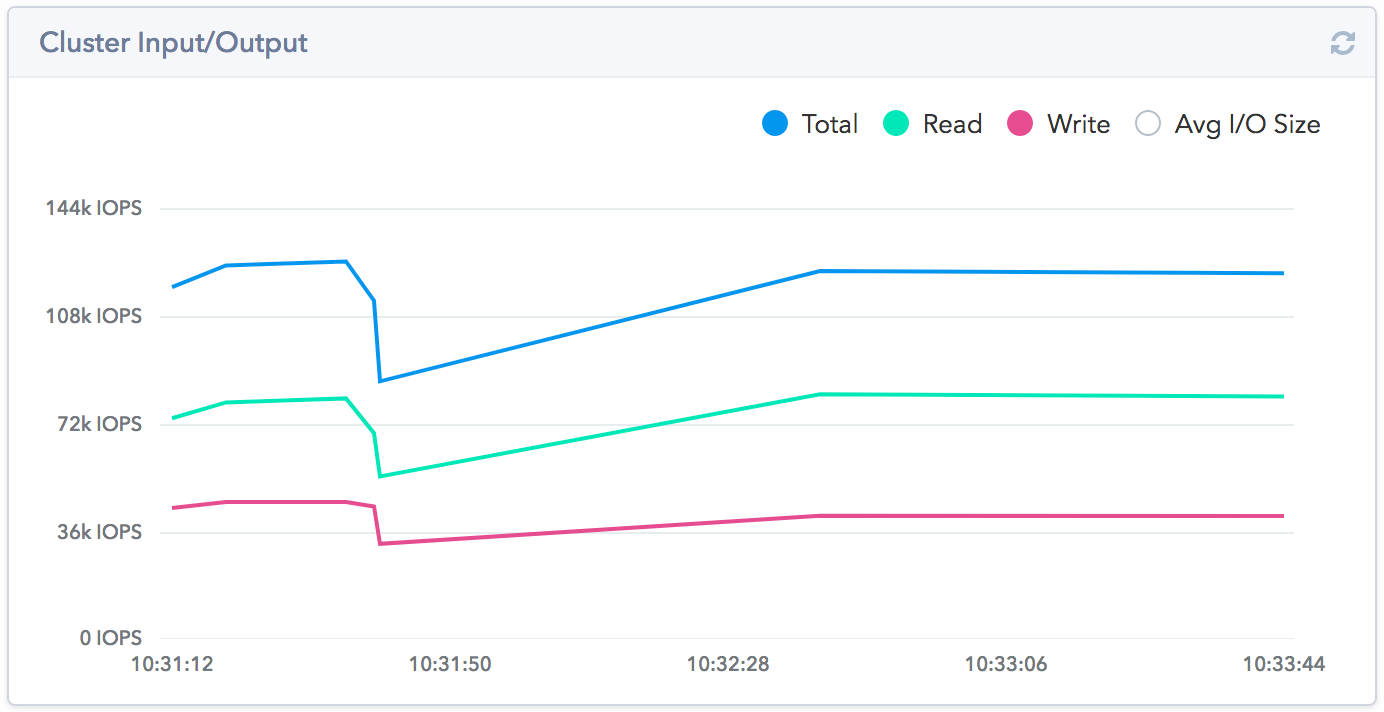Enable the Avg I/O Size legend circle

(1148, 124)
